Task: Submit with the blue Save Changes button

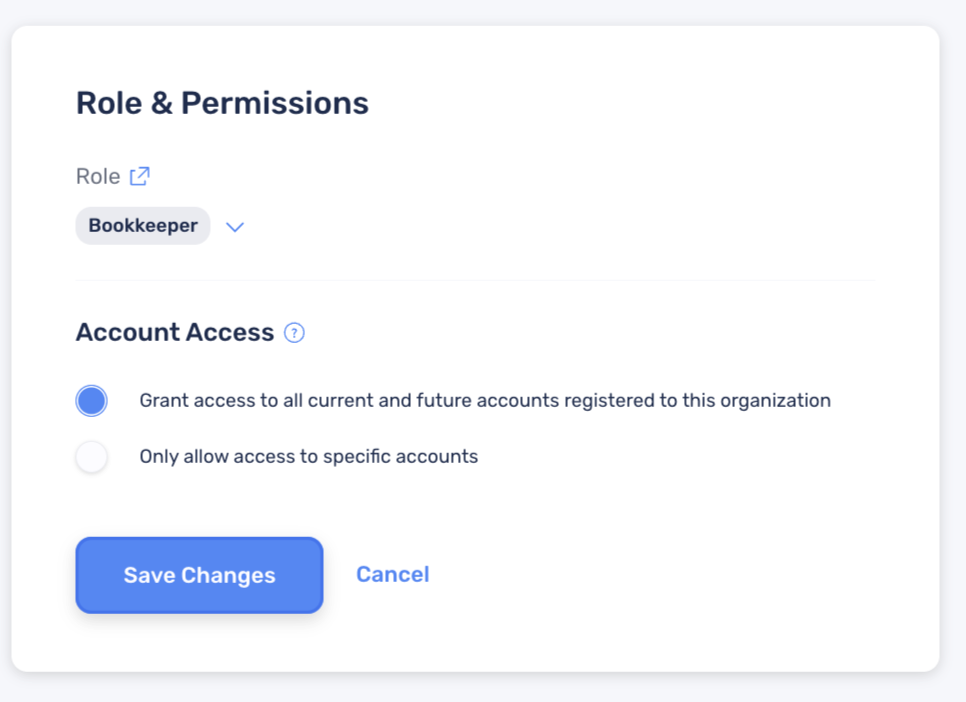Action: pyautogui.click(x=200, y=575)
